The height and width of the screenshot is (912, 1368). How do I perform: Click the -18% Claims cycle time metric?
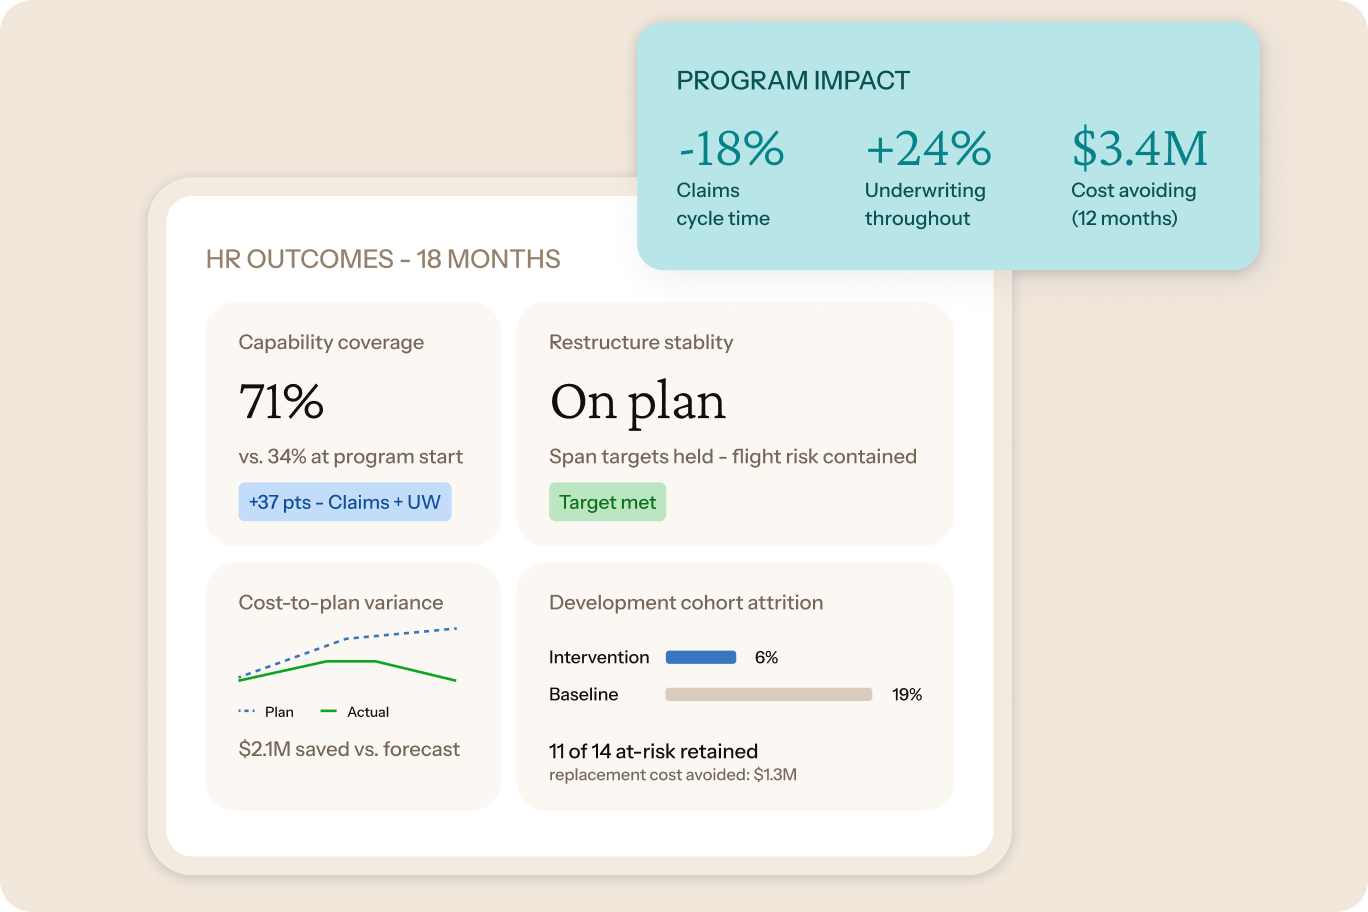click(x=730, y=177)
